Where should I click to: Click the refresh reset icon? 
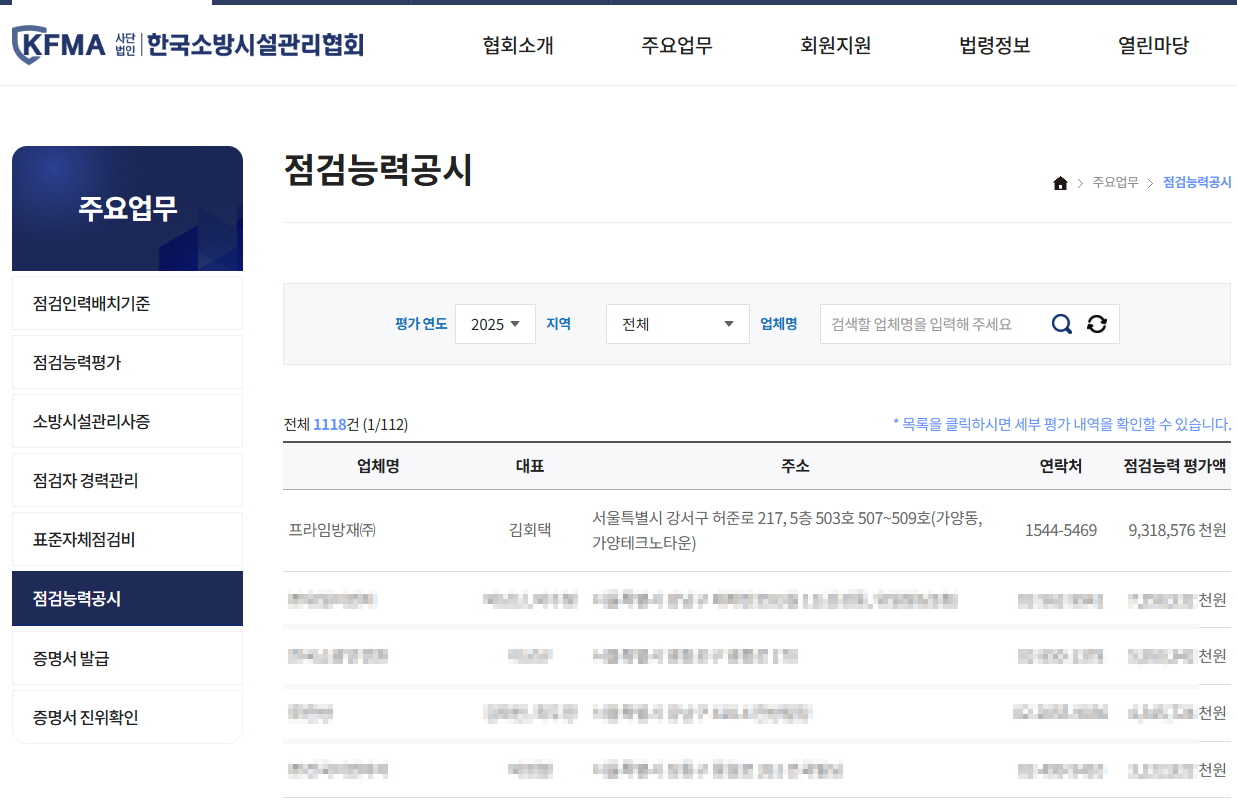point(1097,324)
